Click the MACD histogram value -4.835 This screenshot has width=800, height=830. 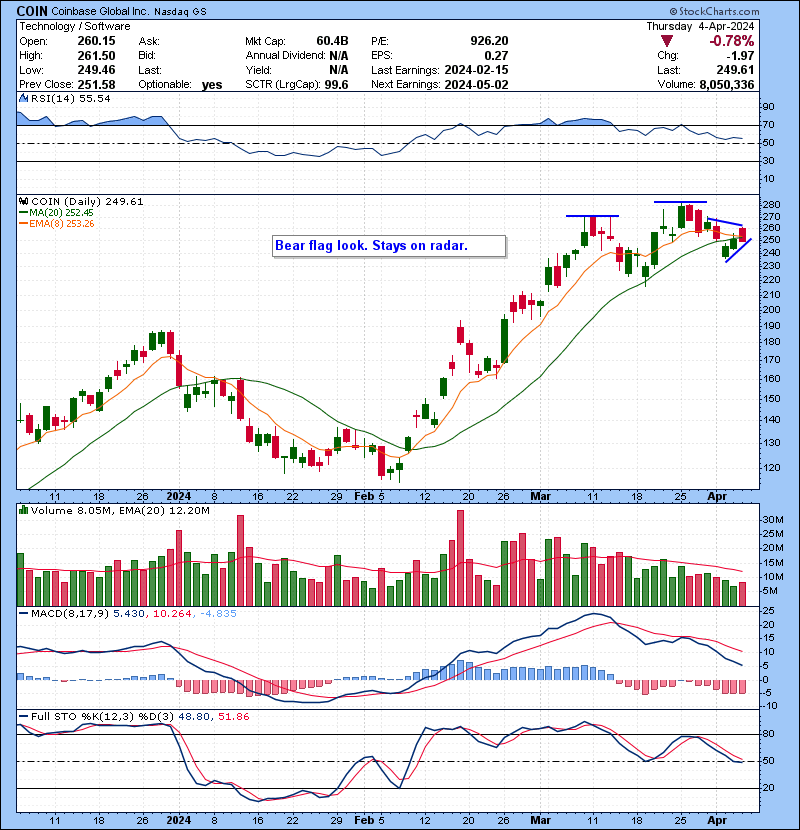click(x=219, y=614)
